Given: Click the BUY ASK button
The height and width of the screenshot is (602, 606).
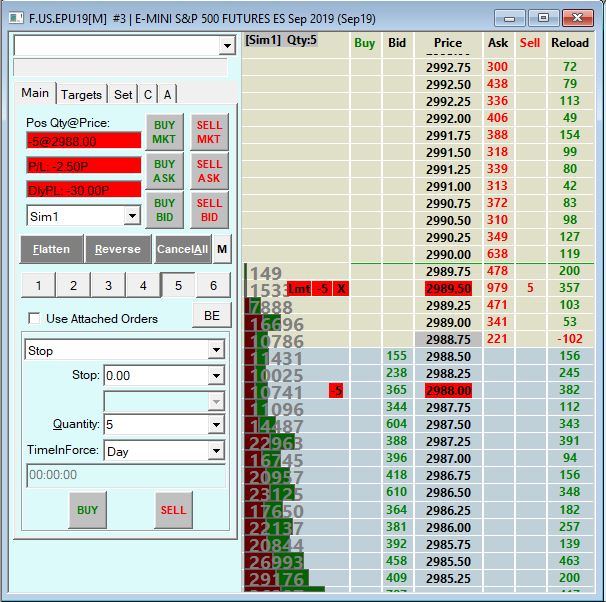Looking at the screenshot, I should tap(164, 171).
